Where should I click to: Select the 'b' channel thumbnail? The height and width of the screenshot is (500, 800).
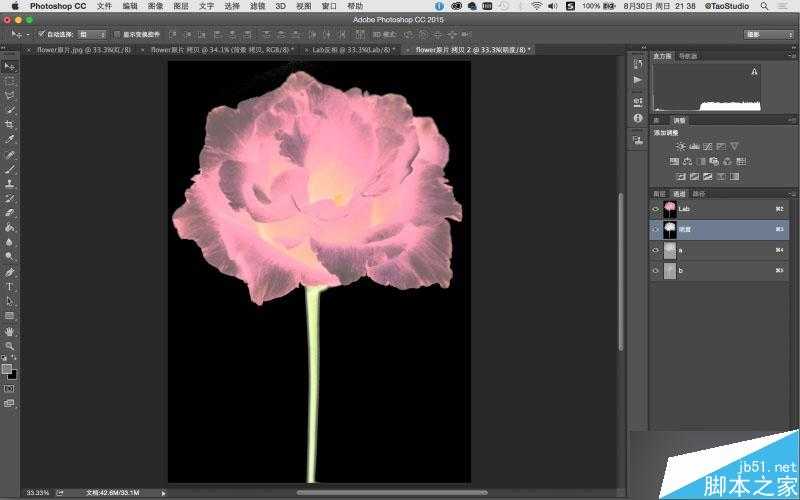669,270
